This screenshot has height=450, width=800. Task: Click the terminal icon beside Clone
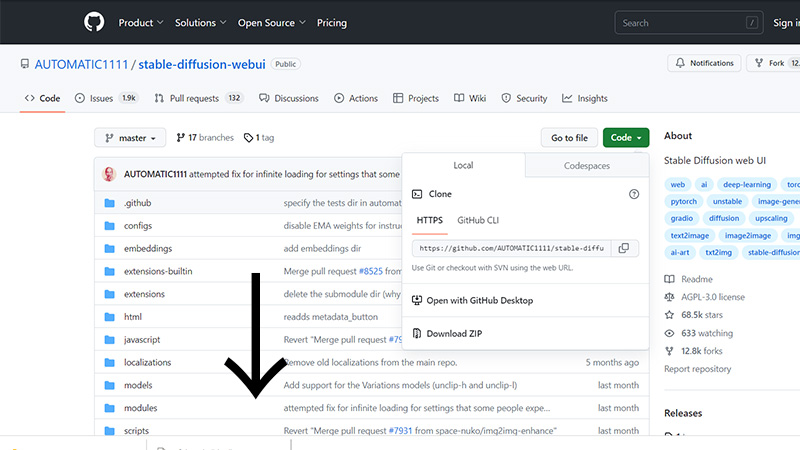point(417,194)
